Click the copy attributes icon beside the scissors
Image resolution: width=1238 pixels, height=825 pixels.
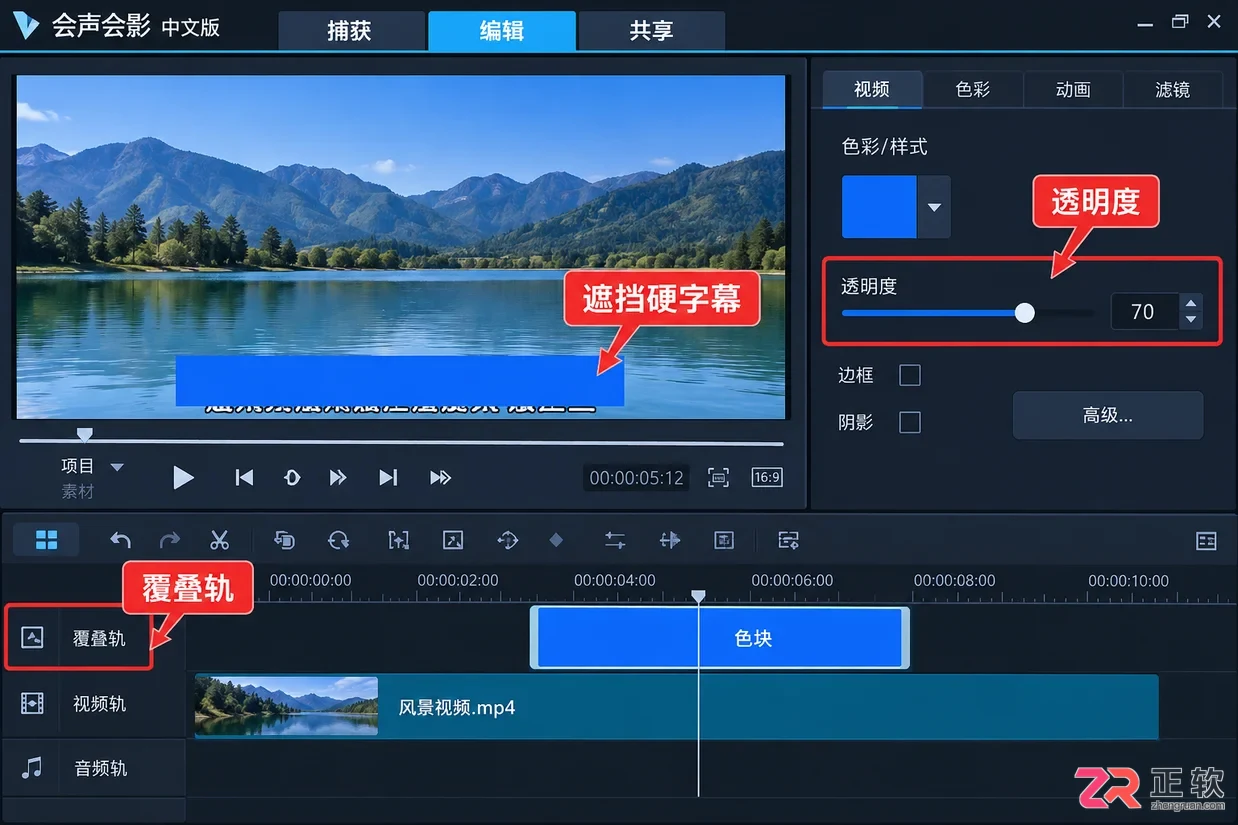[x=284, y=540]
